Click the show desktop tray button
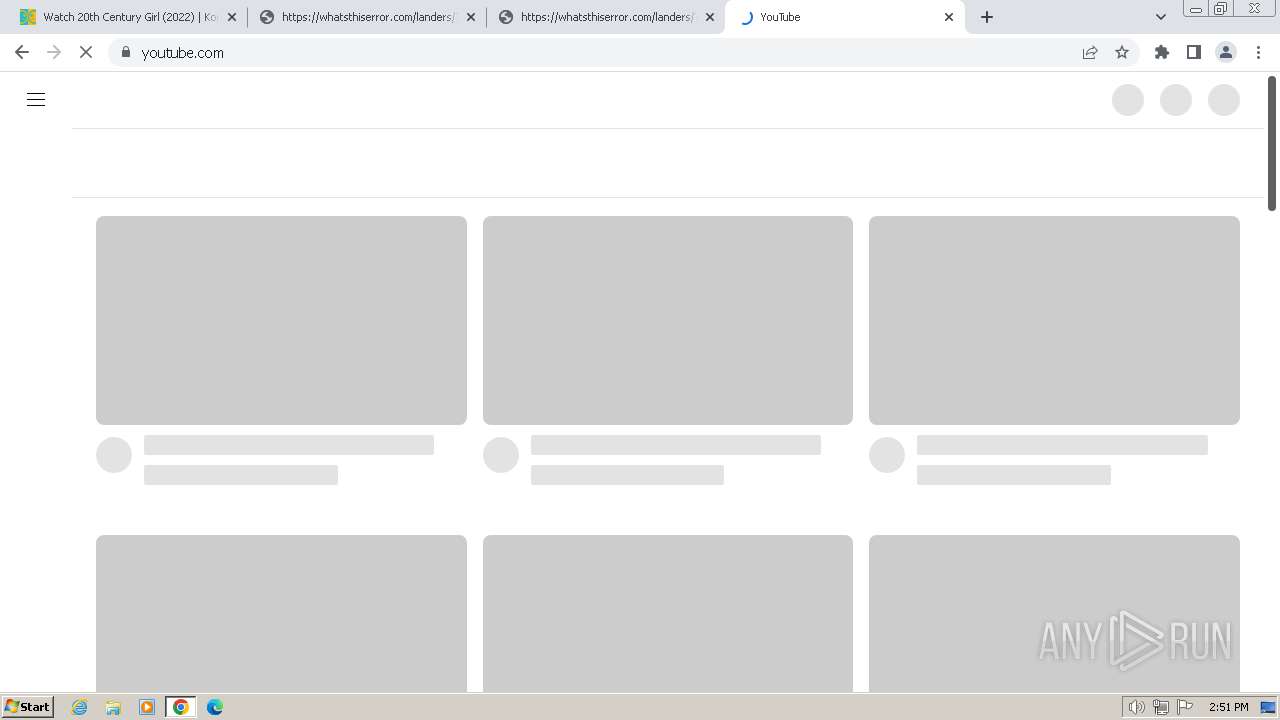The width and height of the screenshot is (1280, 720). point(1268,707)
